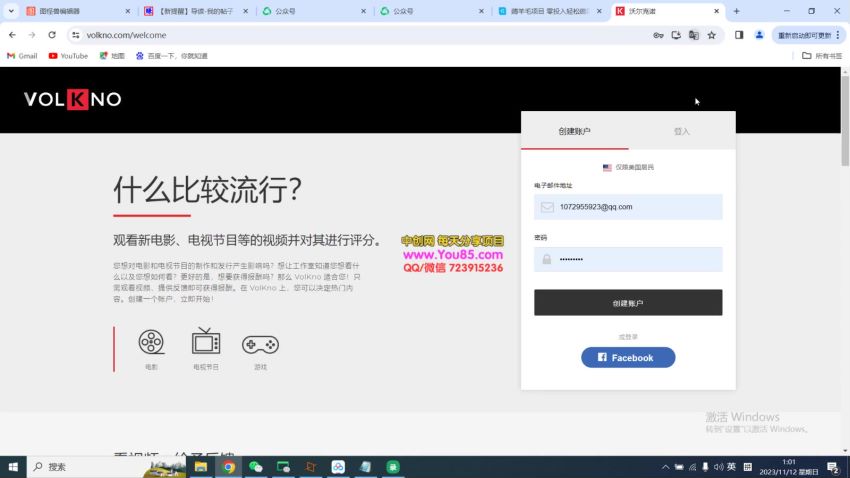
Task: Bookmark this page with the star icon
Action: [712, 35]
